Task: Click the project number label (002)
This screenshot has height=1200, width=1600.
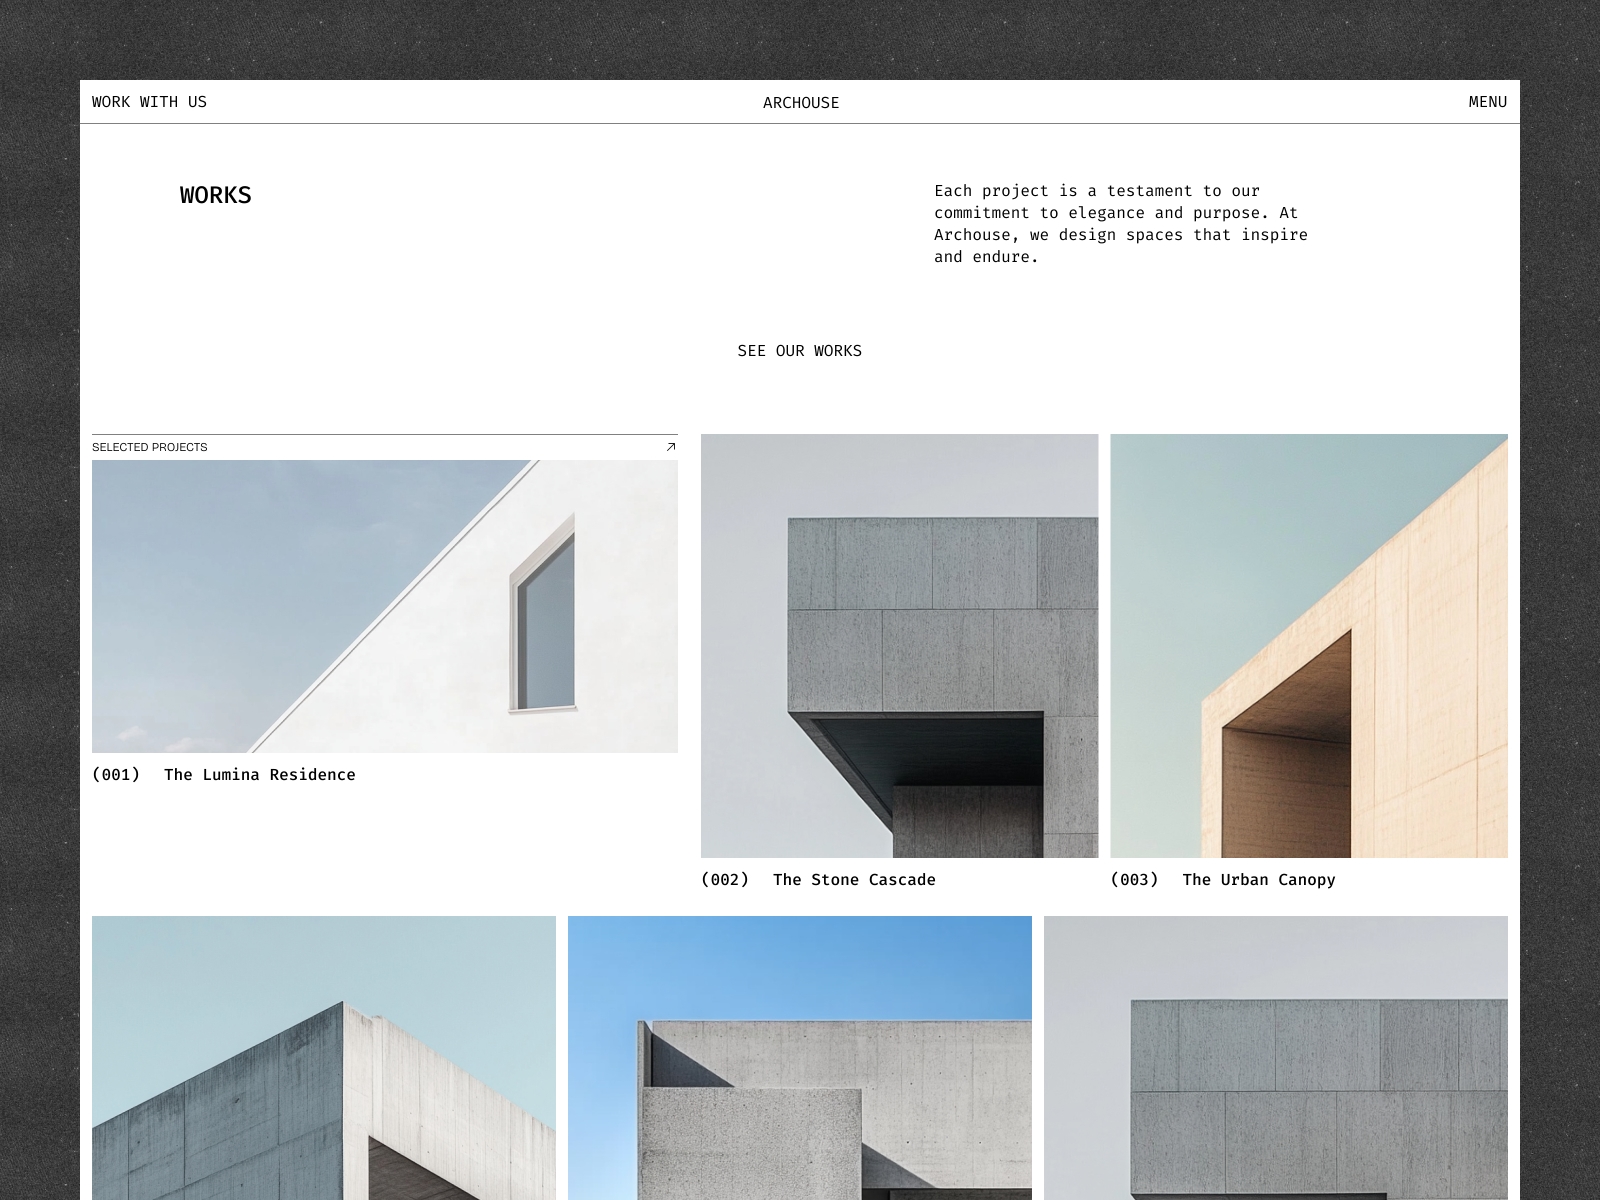Action: [x=726, y=879]
